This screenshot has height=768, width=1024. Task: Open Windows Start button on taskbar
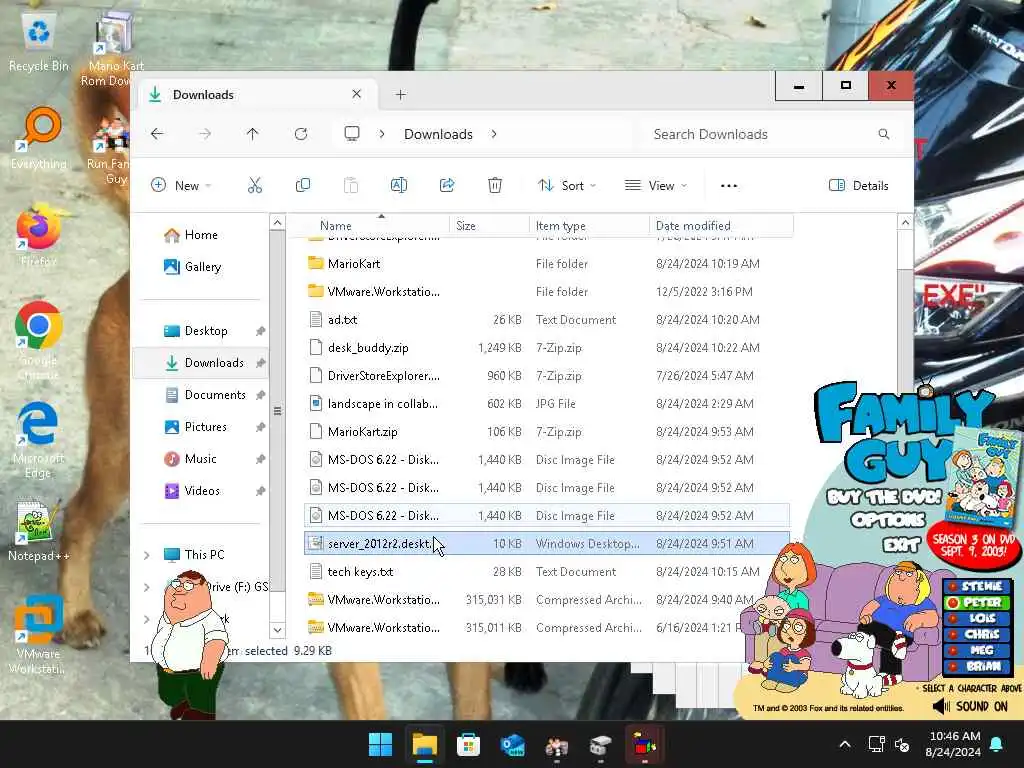tap(381, 744)
